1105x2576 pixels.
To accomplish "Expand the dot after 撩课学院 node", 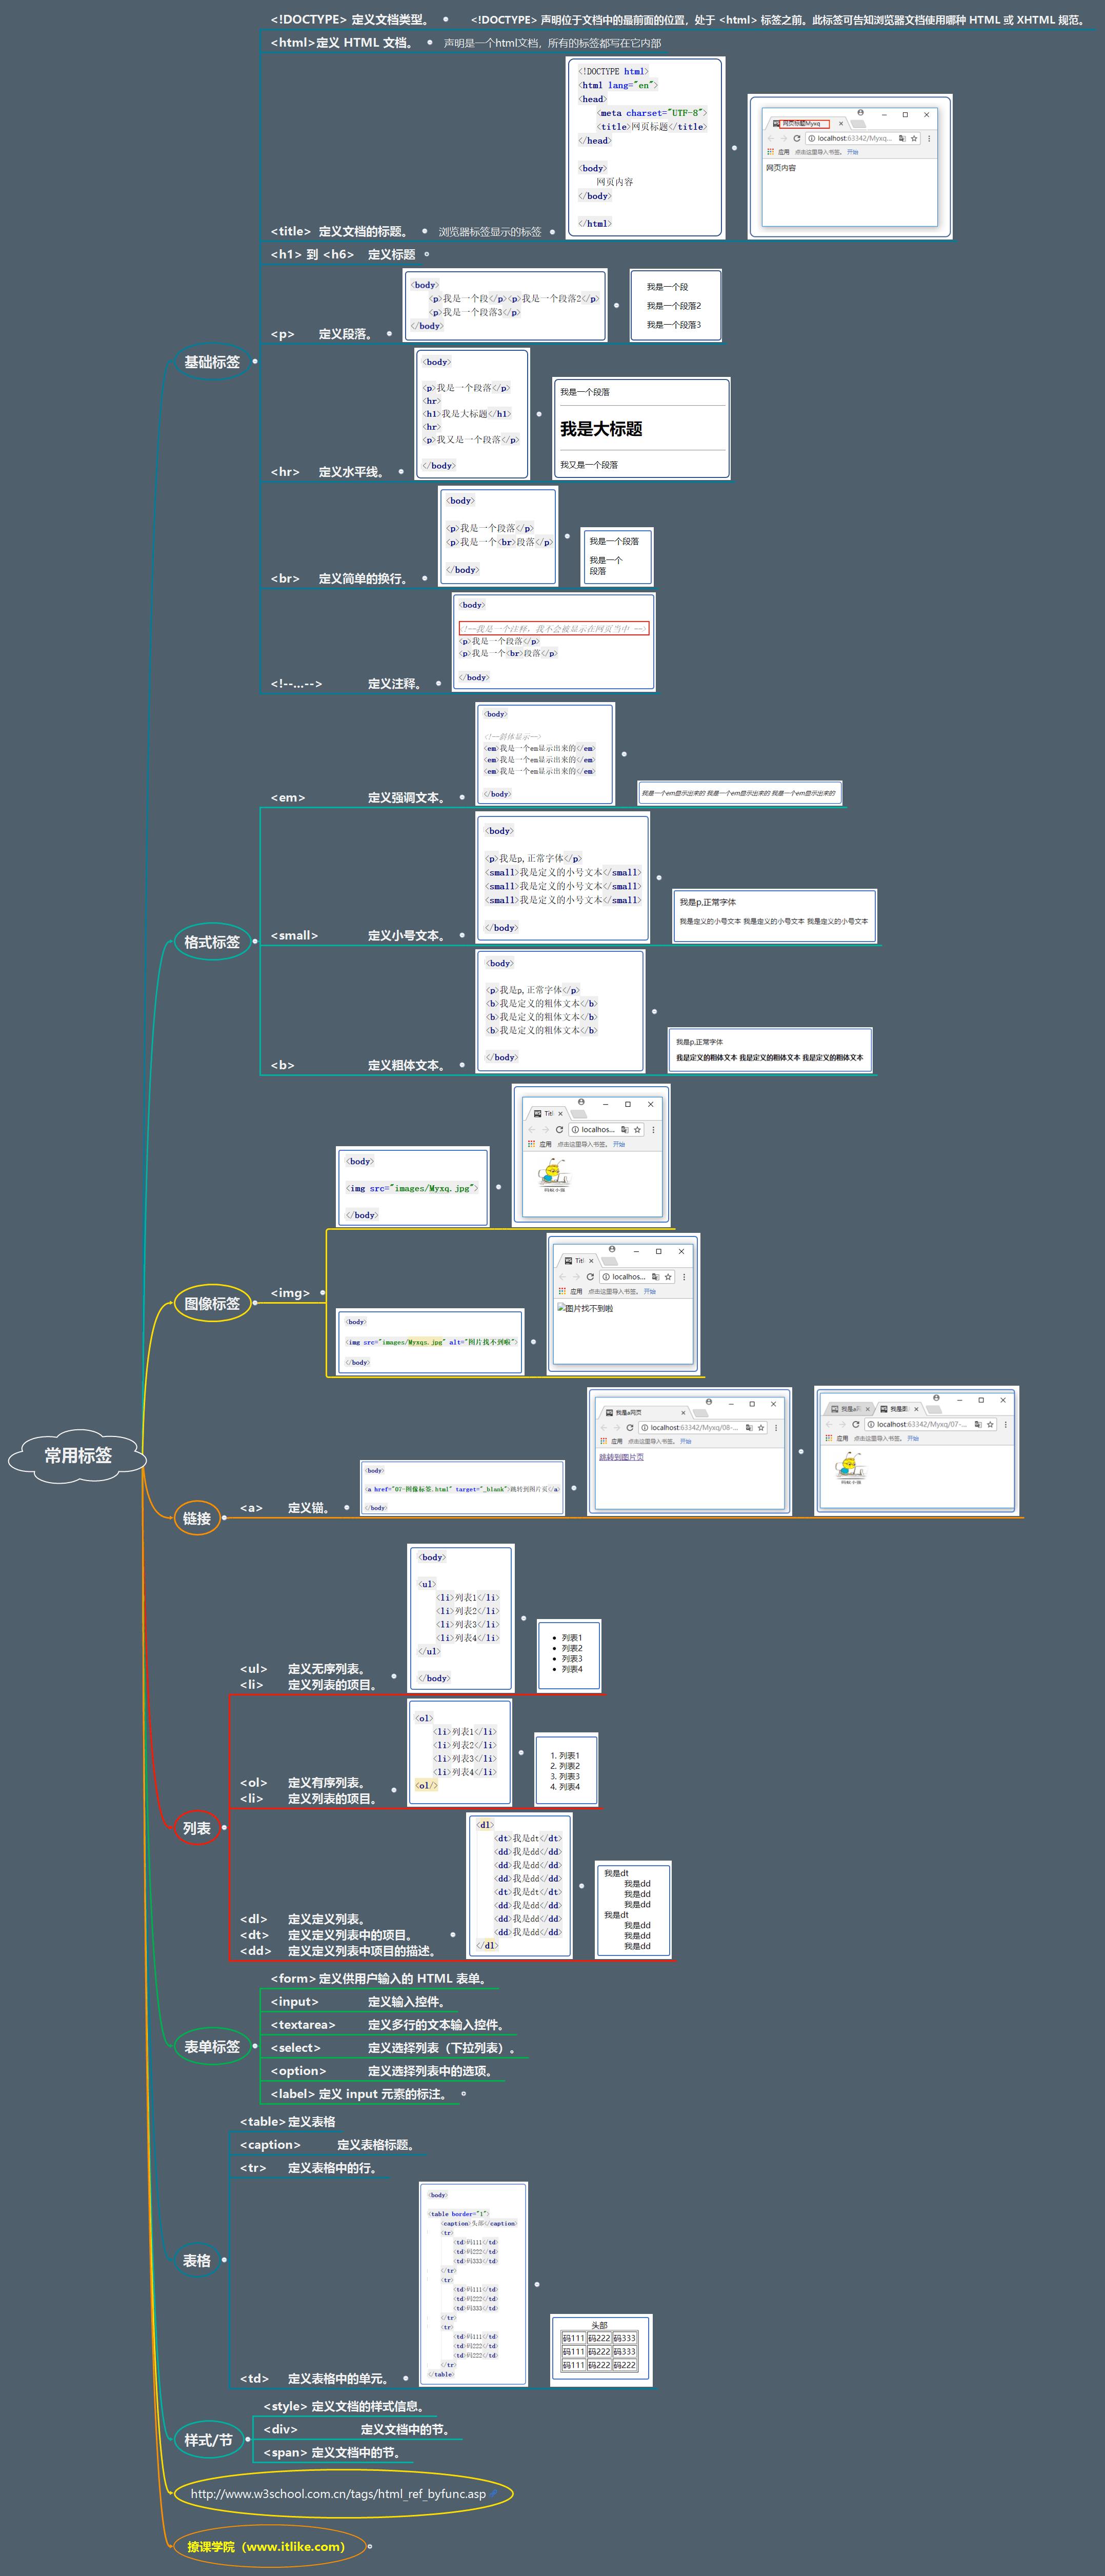I will (369, 2547).
